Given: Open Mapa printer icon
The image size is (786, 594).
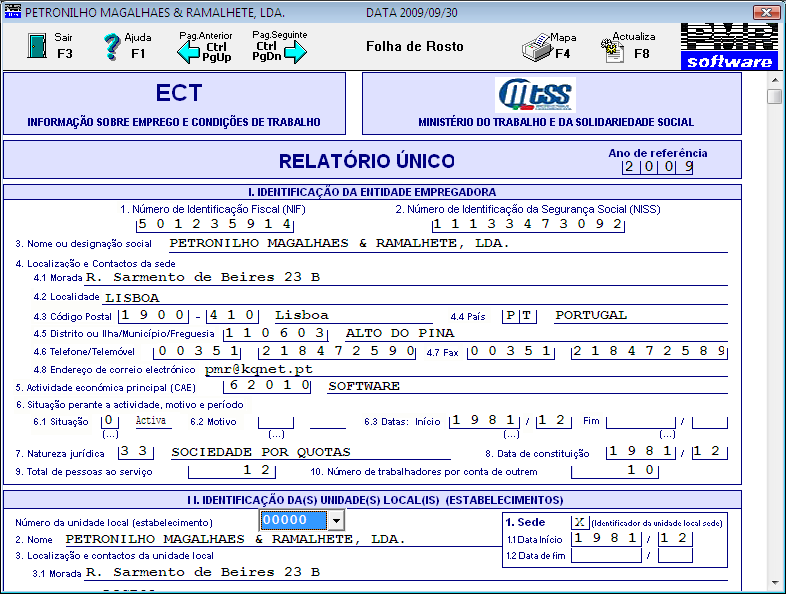Looking at the screenshot, I should coord(537,48).
